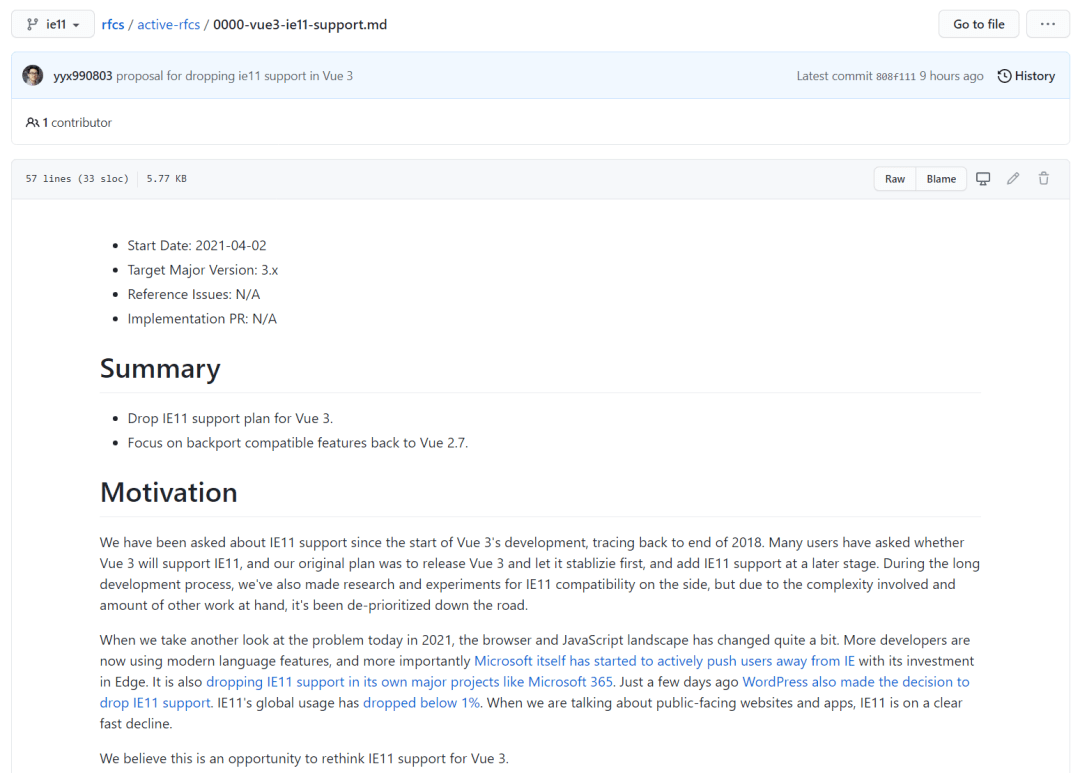
Task: Open link about Microsoft pushing users from IE
Action: coord(665,661)
